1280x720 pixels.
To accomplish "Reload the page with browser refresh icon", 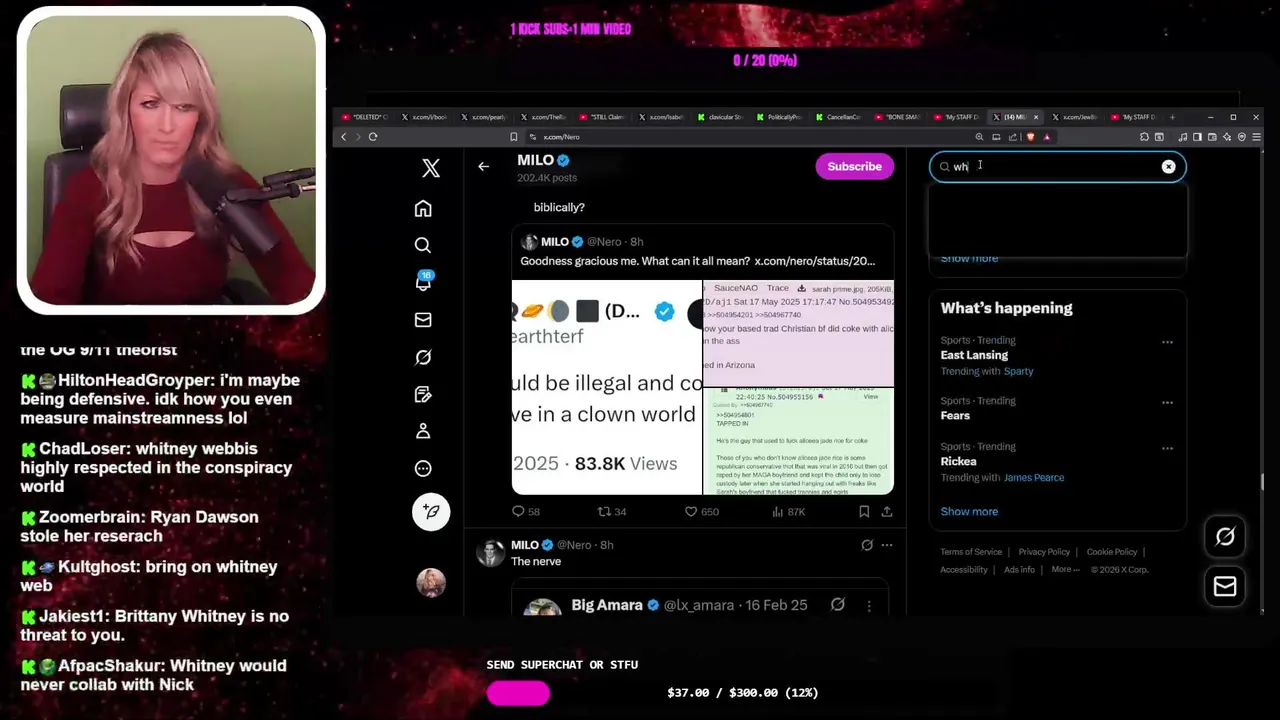I will coord(372,137).
